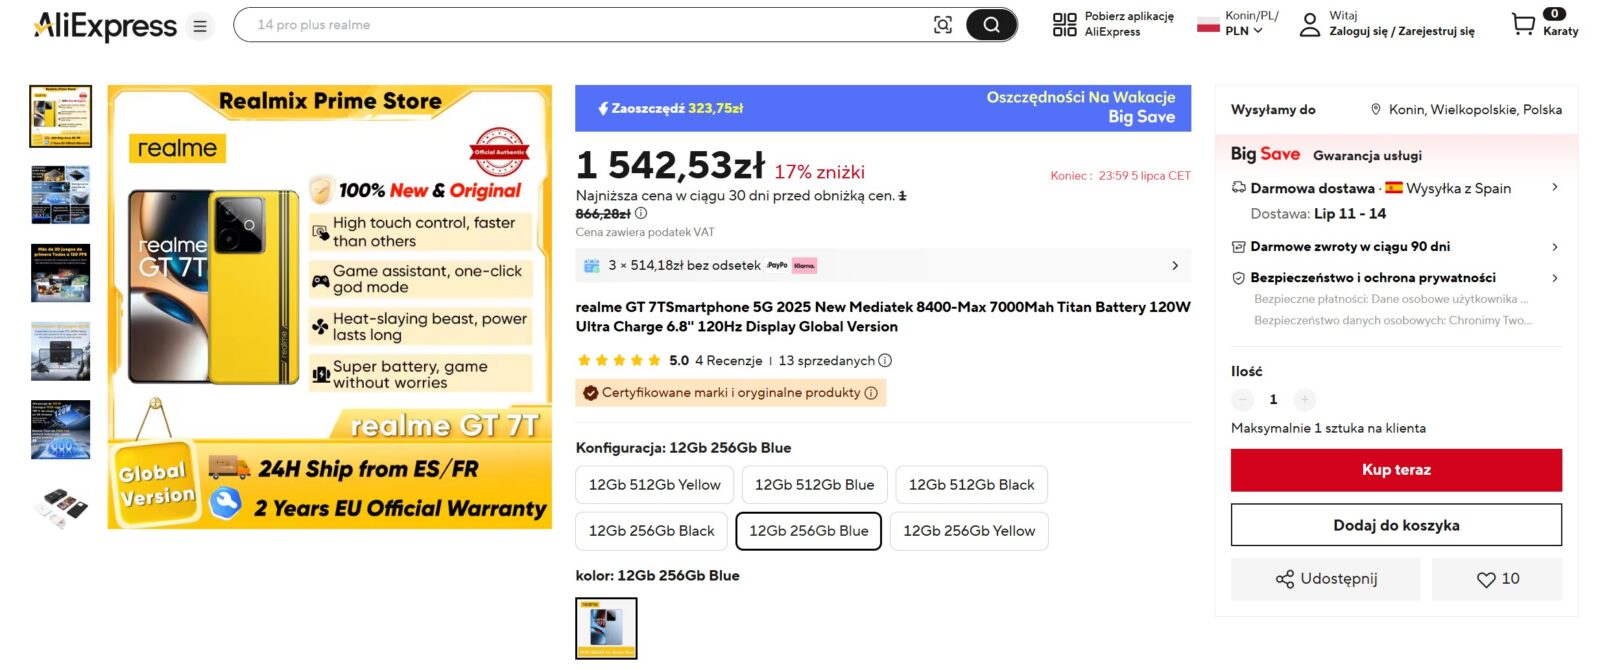Select 12Gb 512Gb Blue configuration
1600x670 pixels.
coord(814,485)
